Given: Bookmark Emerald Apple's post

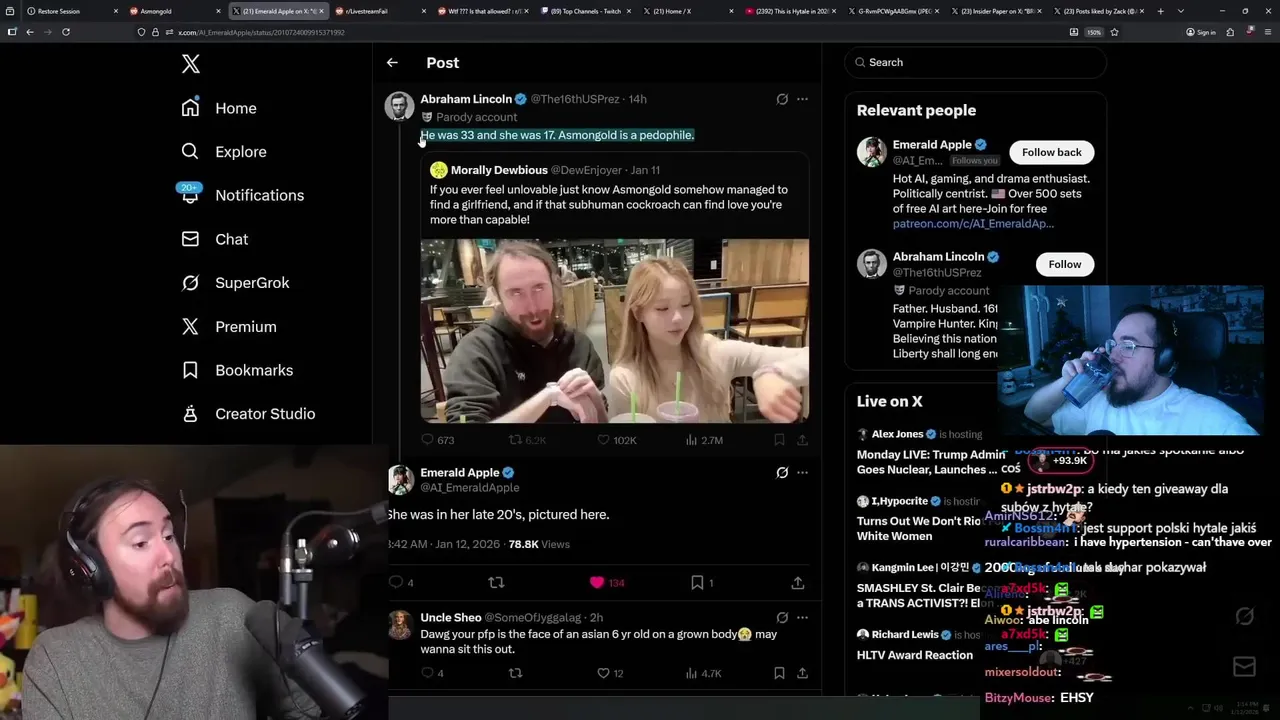Looking at the screenshot, I should [x=701, y=582].
